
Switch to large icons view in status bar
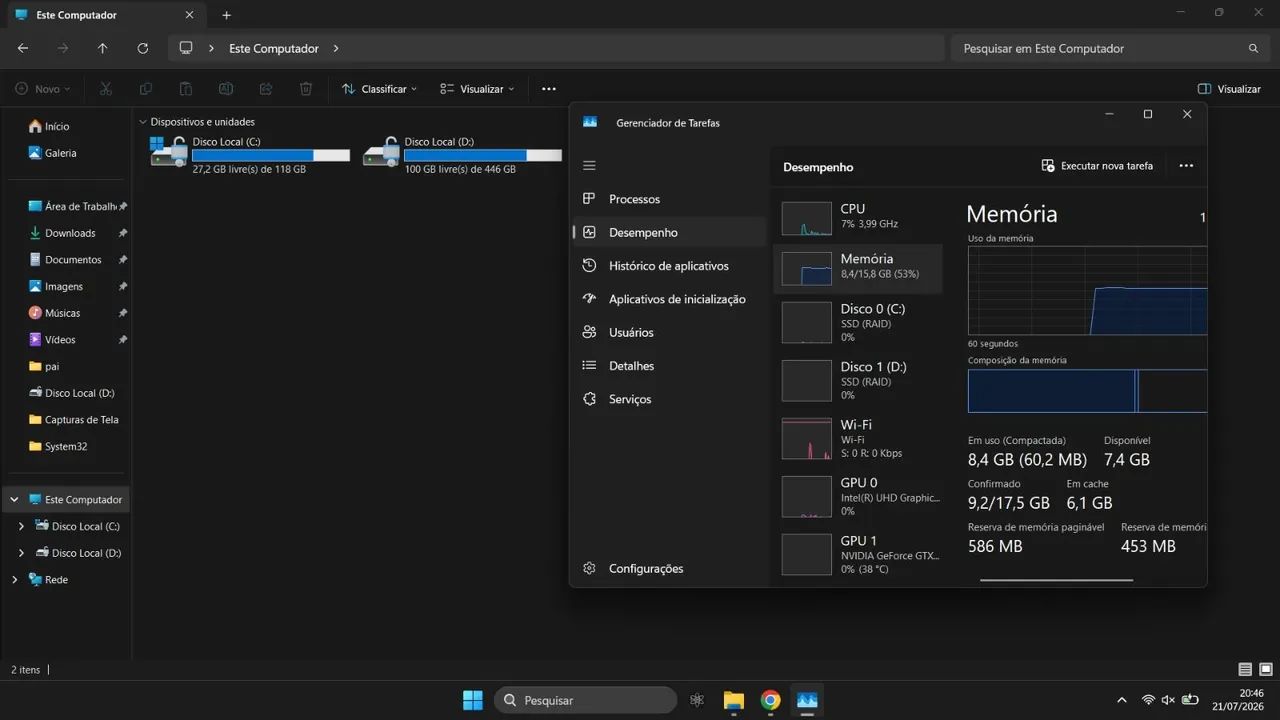[1266, 670]
